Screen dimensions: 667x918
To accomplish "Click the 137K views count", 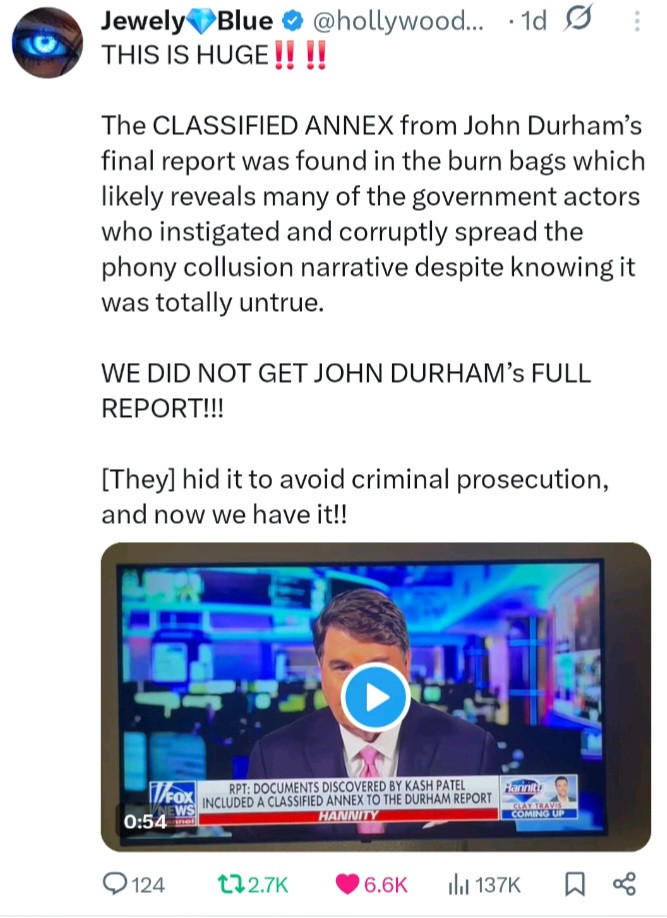I will coord(497,884).
